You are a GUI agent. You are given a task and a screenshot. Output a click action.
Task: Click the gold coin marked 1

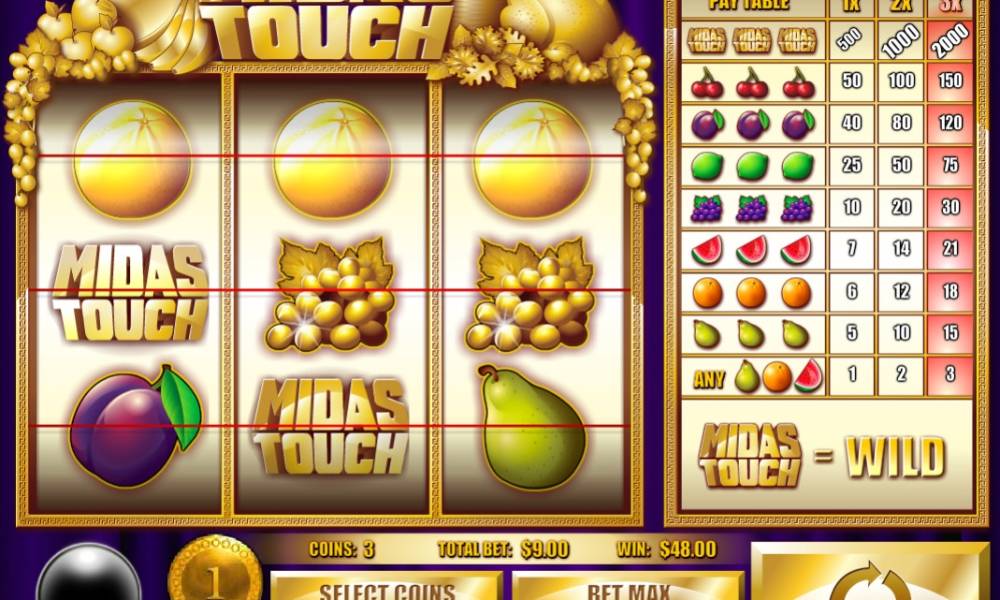(x=215, y=569)
